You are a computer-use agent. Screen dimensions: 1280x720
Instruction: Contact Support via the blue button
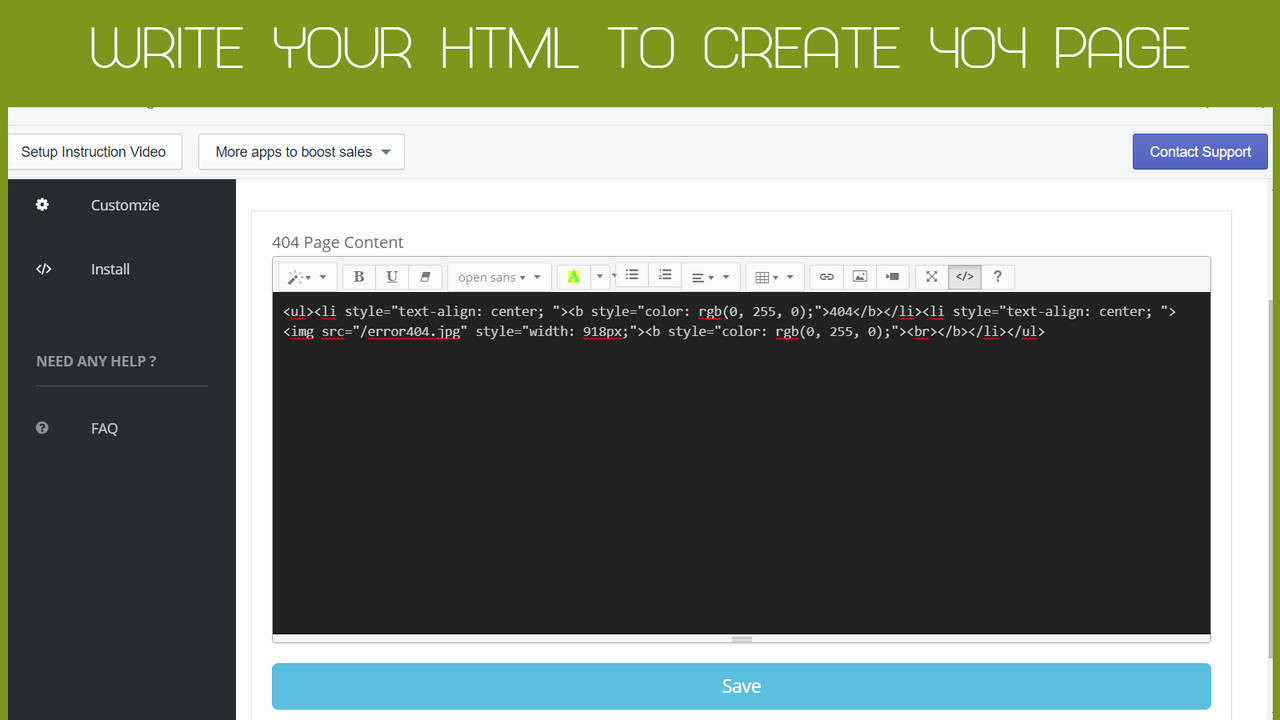coord(1200,151)
